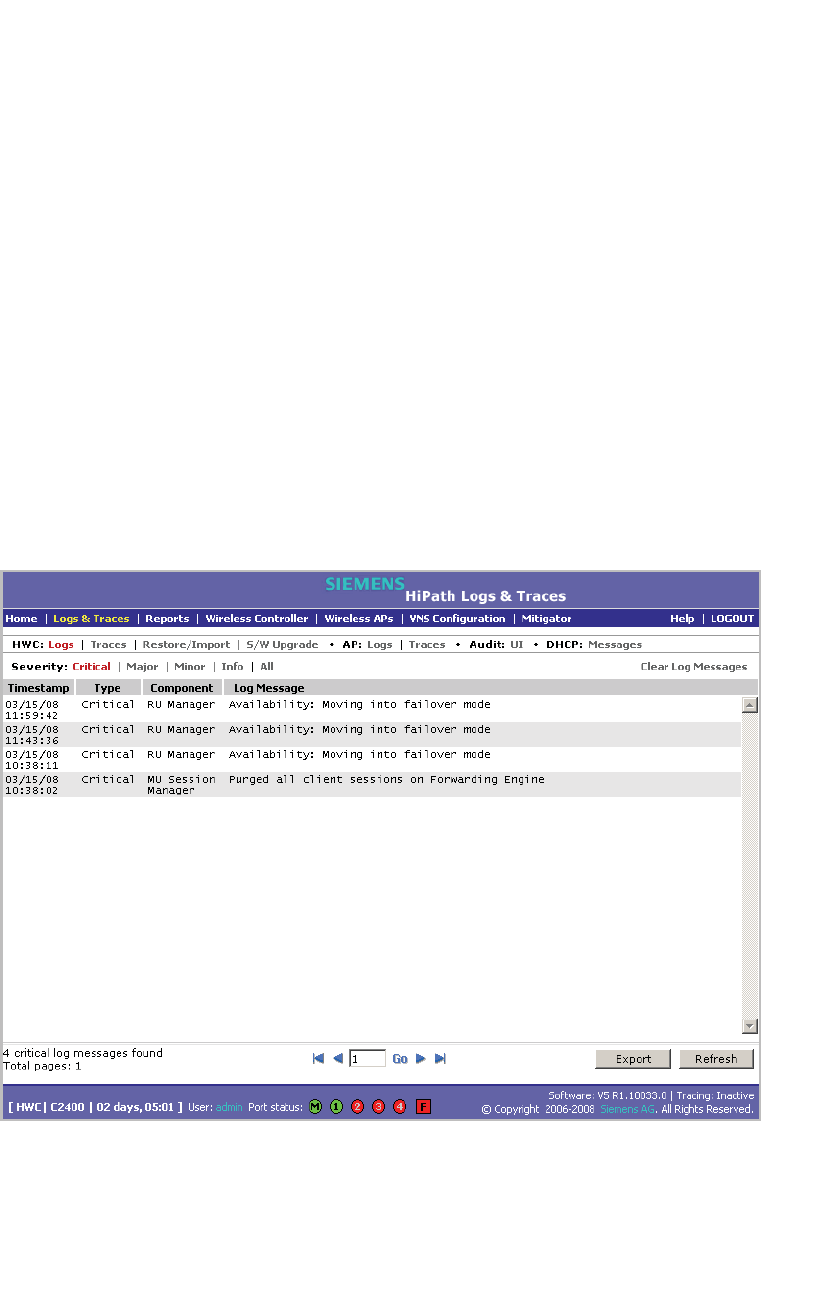Click Siemens AG copyright link
814x1313 pixels.
(628, 1109)
